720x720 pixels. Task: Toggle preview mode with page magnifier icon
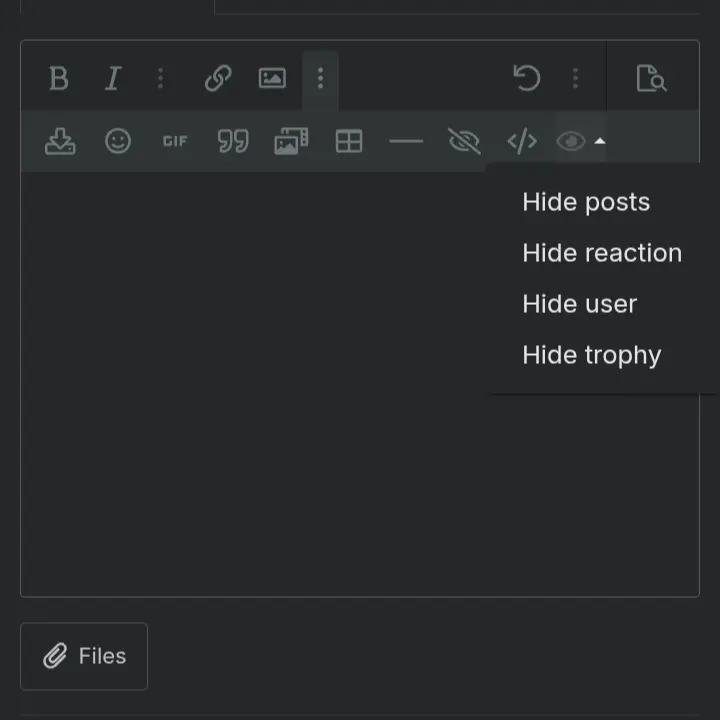click(652, 78)
